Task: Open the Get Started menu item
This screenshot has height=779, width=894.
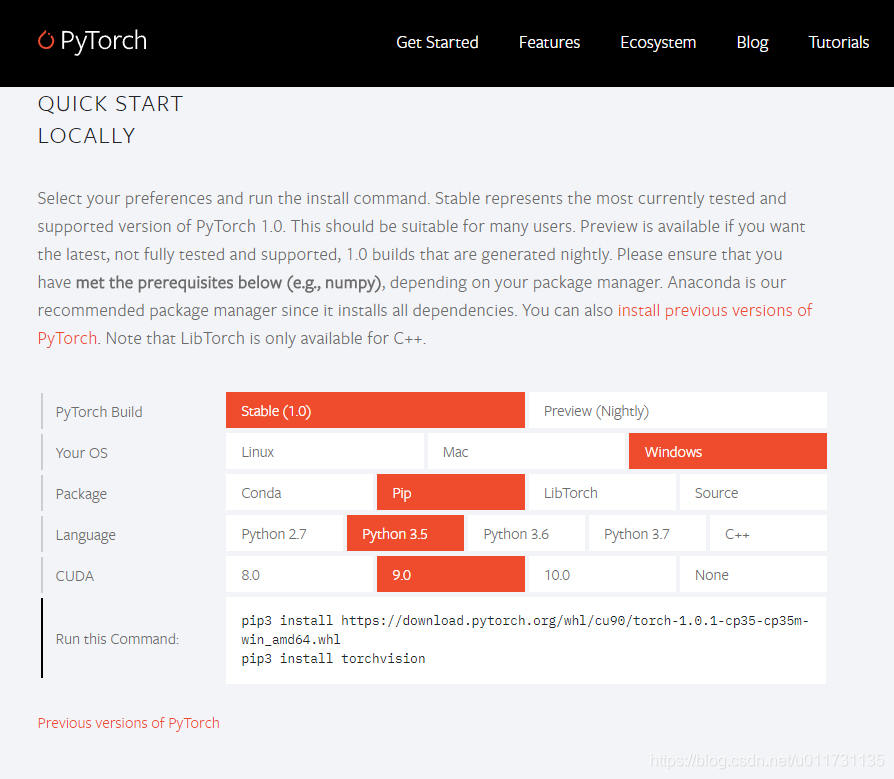Action: pyautogui.click(x=437, y=42)
